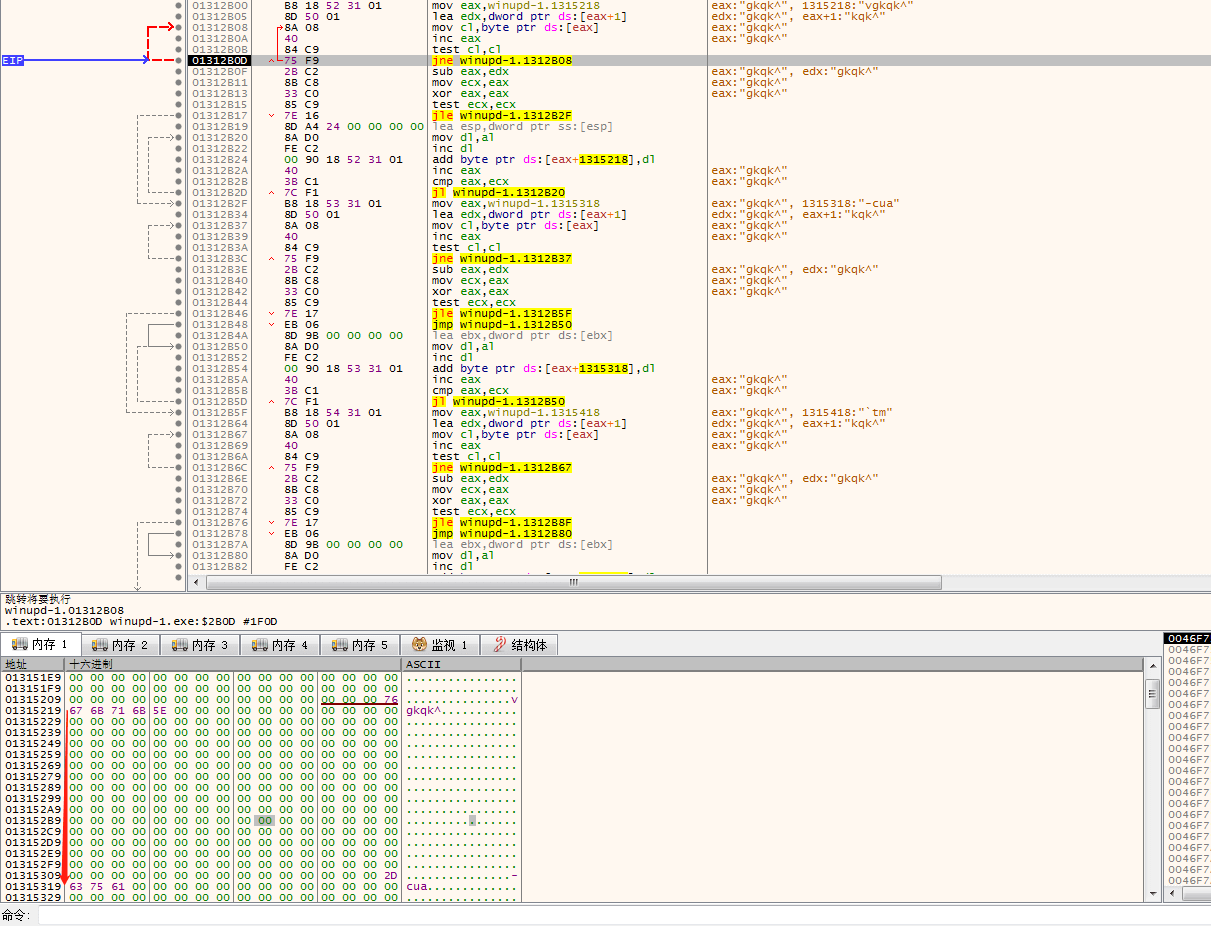Switch to the 结构体 tab
Screen dimensions: 1211x926
pos(519,645)
